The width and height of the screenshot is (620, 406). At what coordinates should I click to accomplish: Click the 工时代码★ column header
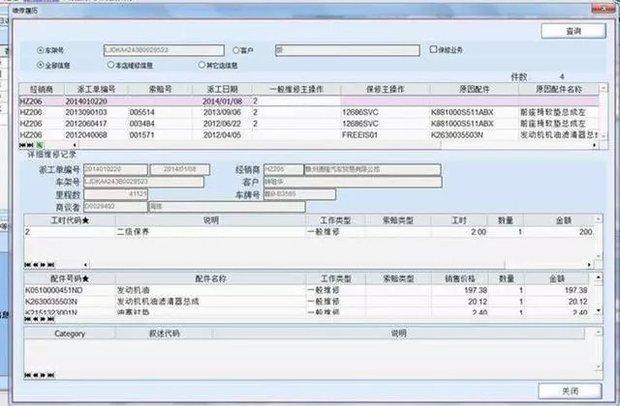[x=70, y=220]
